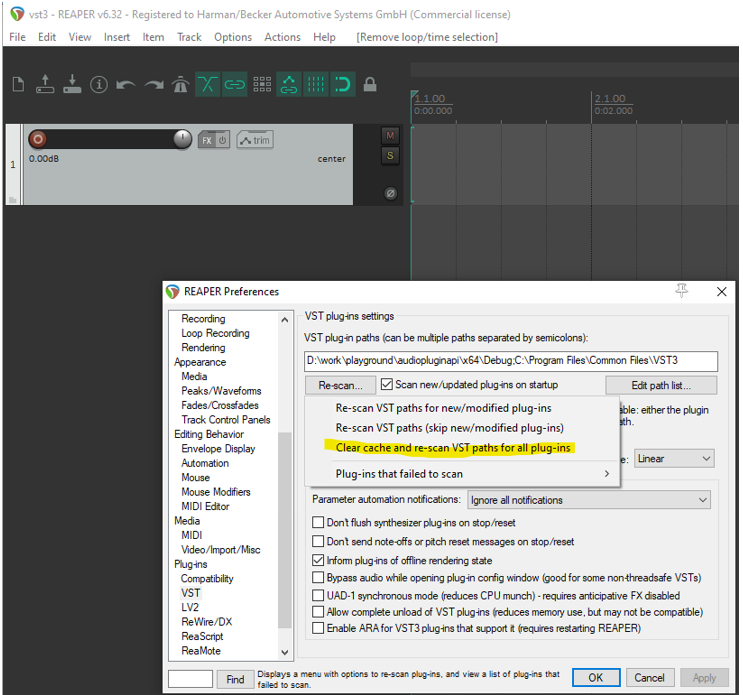The width and height of the screenshot is (743, 695).
Task: Toggle item grouping link icon
Action: pyautogui.click(x=235, y=84)
